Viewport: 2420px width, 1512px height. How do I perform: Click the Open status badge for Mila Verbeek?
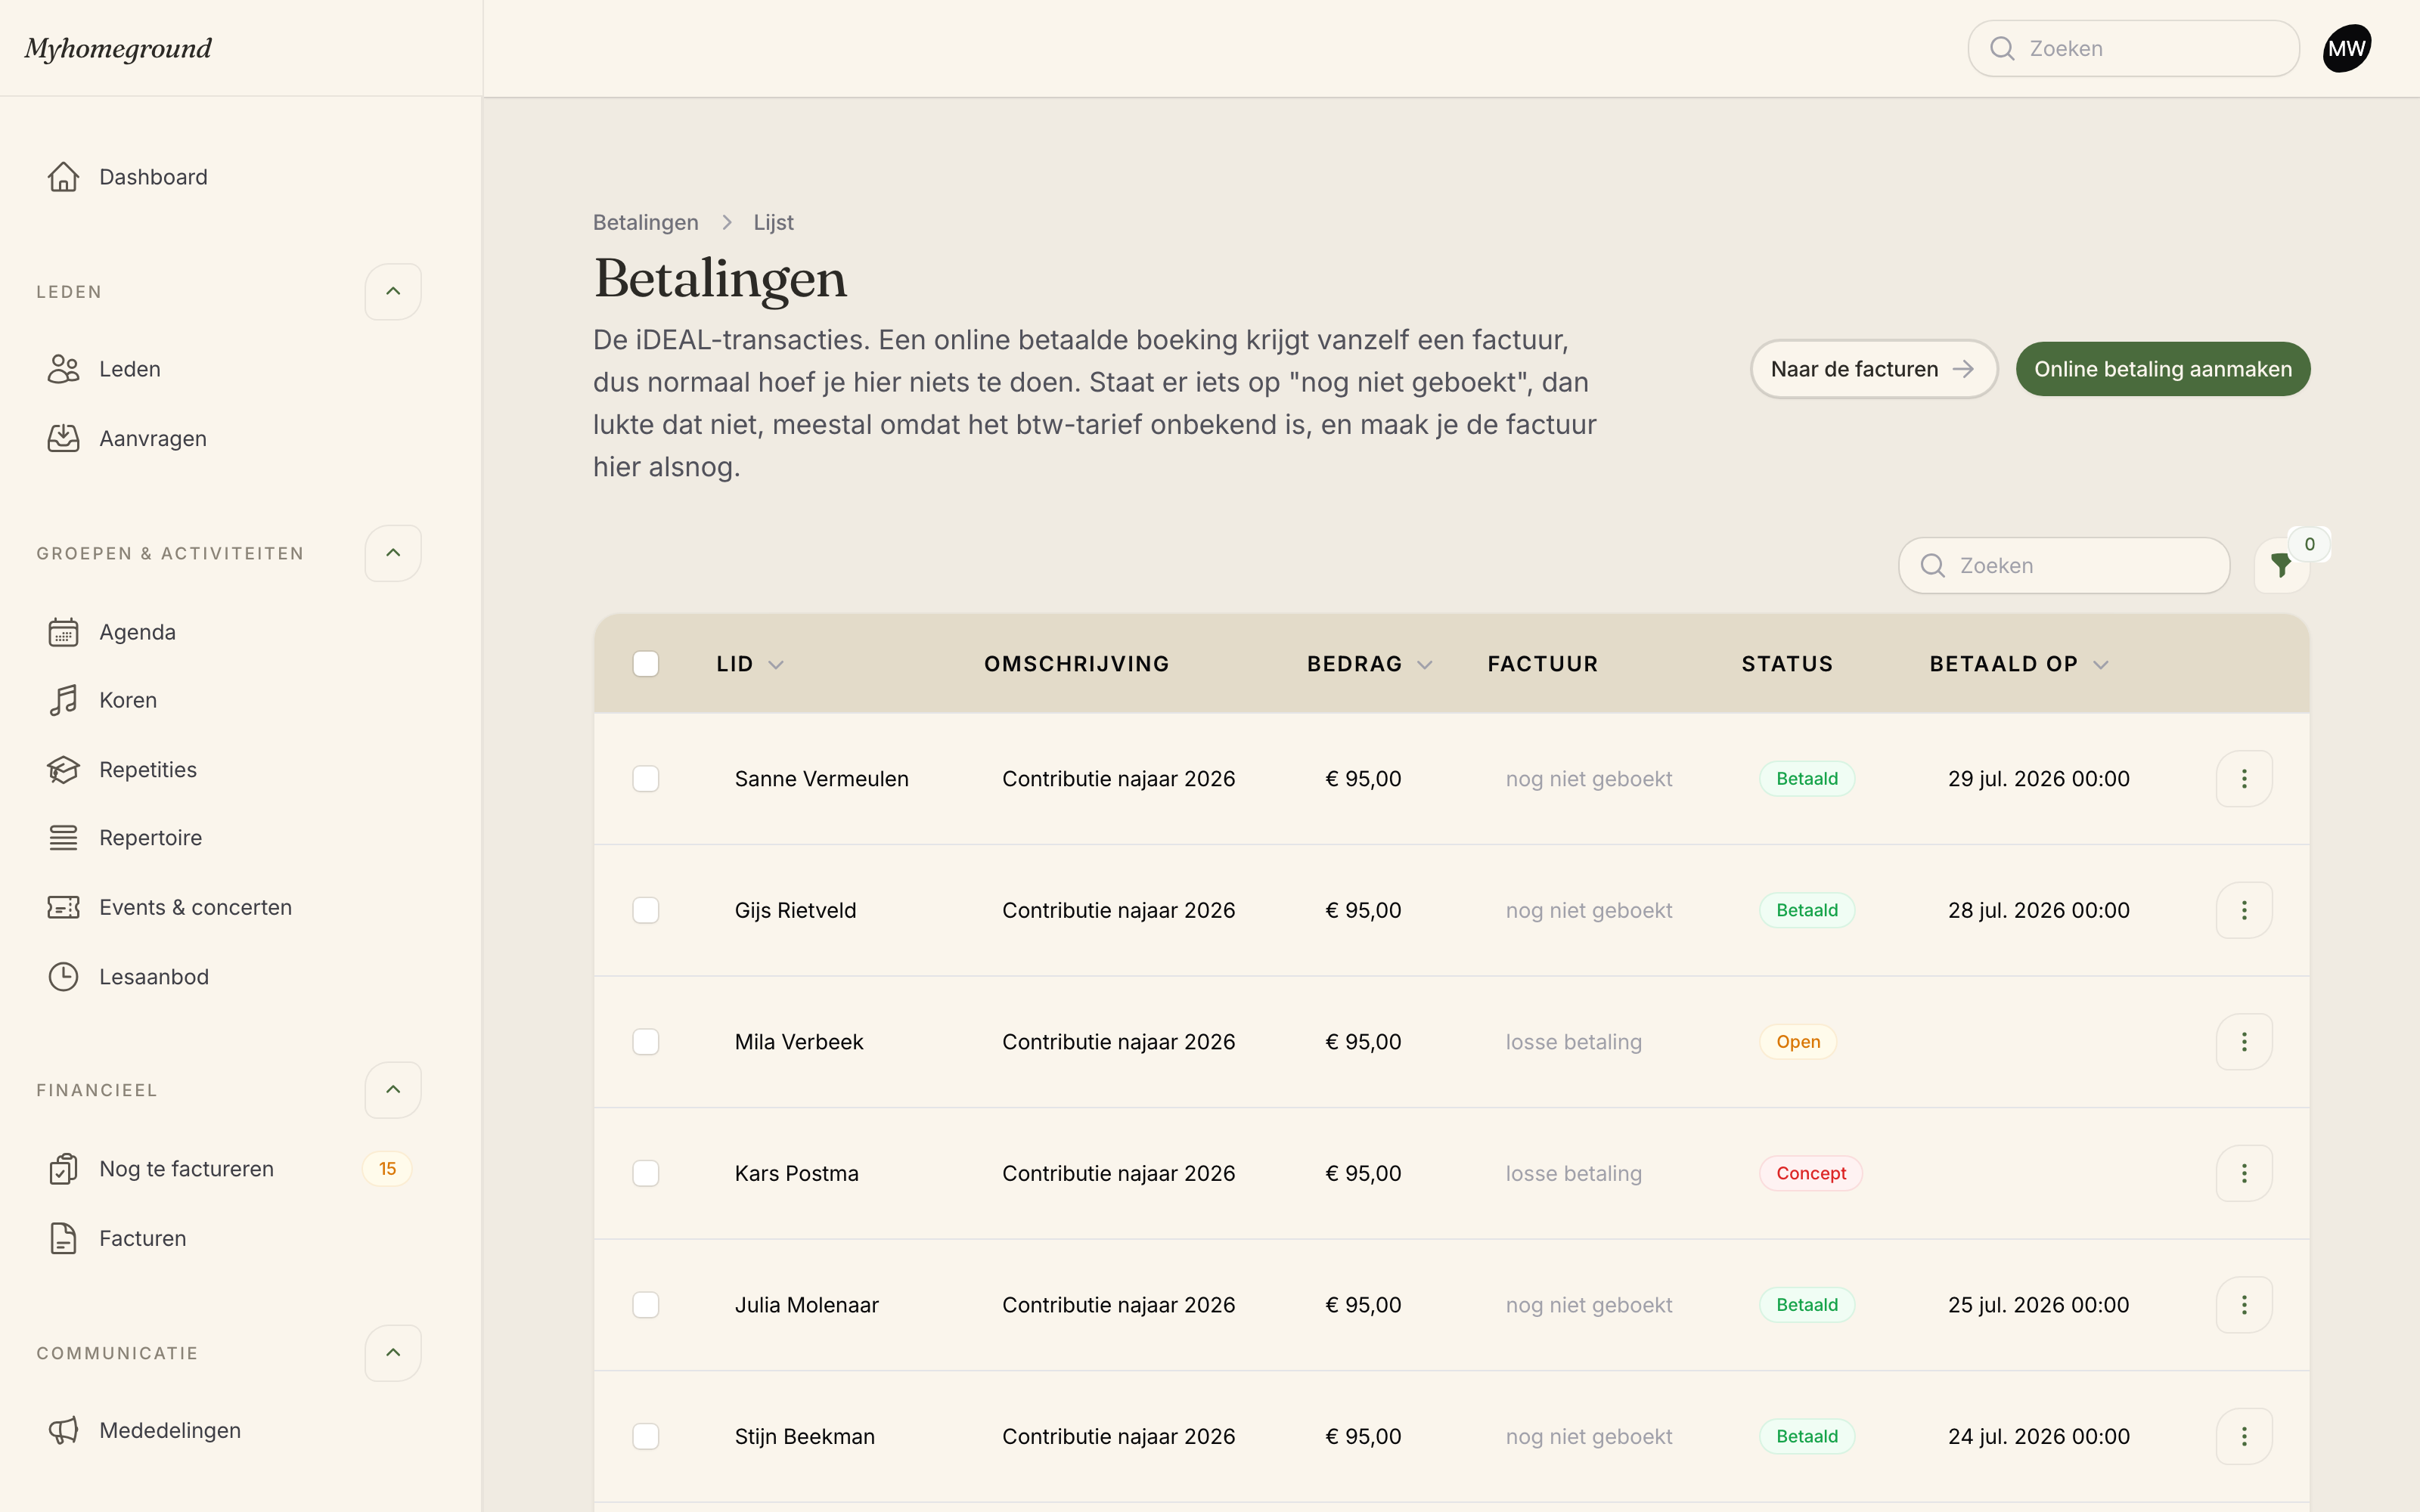(x=1797, y=1041)
